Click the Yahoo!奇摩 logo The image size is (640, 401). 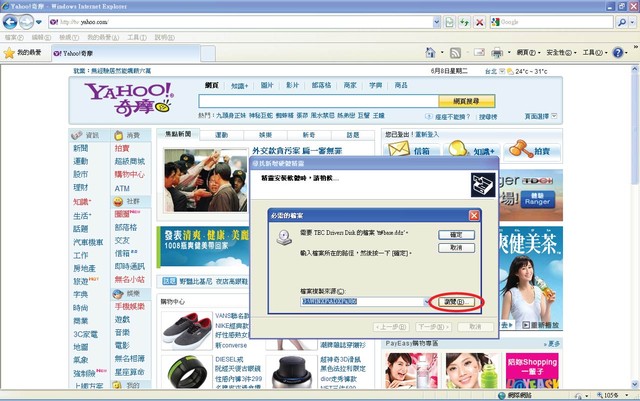(129, 99)
